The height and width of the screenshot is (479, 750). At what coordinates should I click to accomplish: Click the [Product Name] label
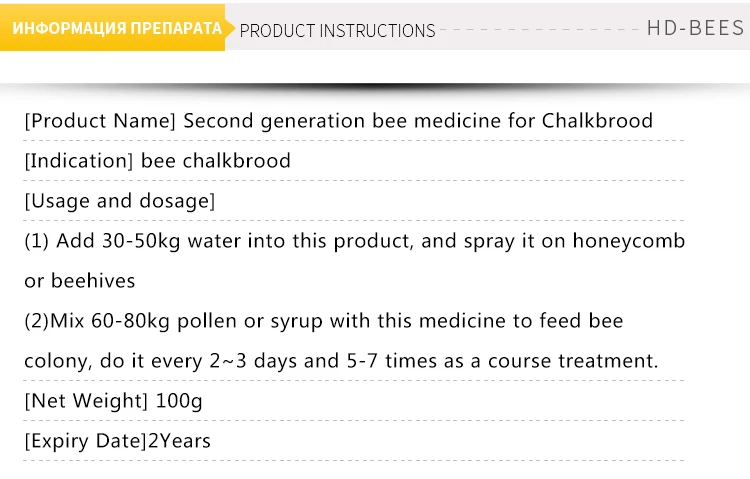tap(100, 121)
